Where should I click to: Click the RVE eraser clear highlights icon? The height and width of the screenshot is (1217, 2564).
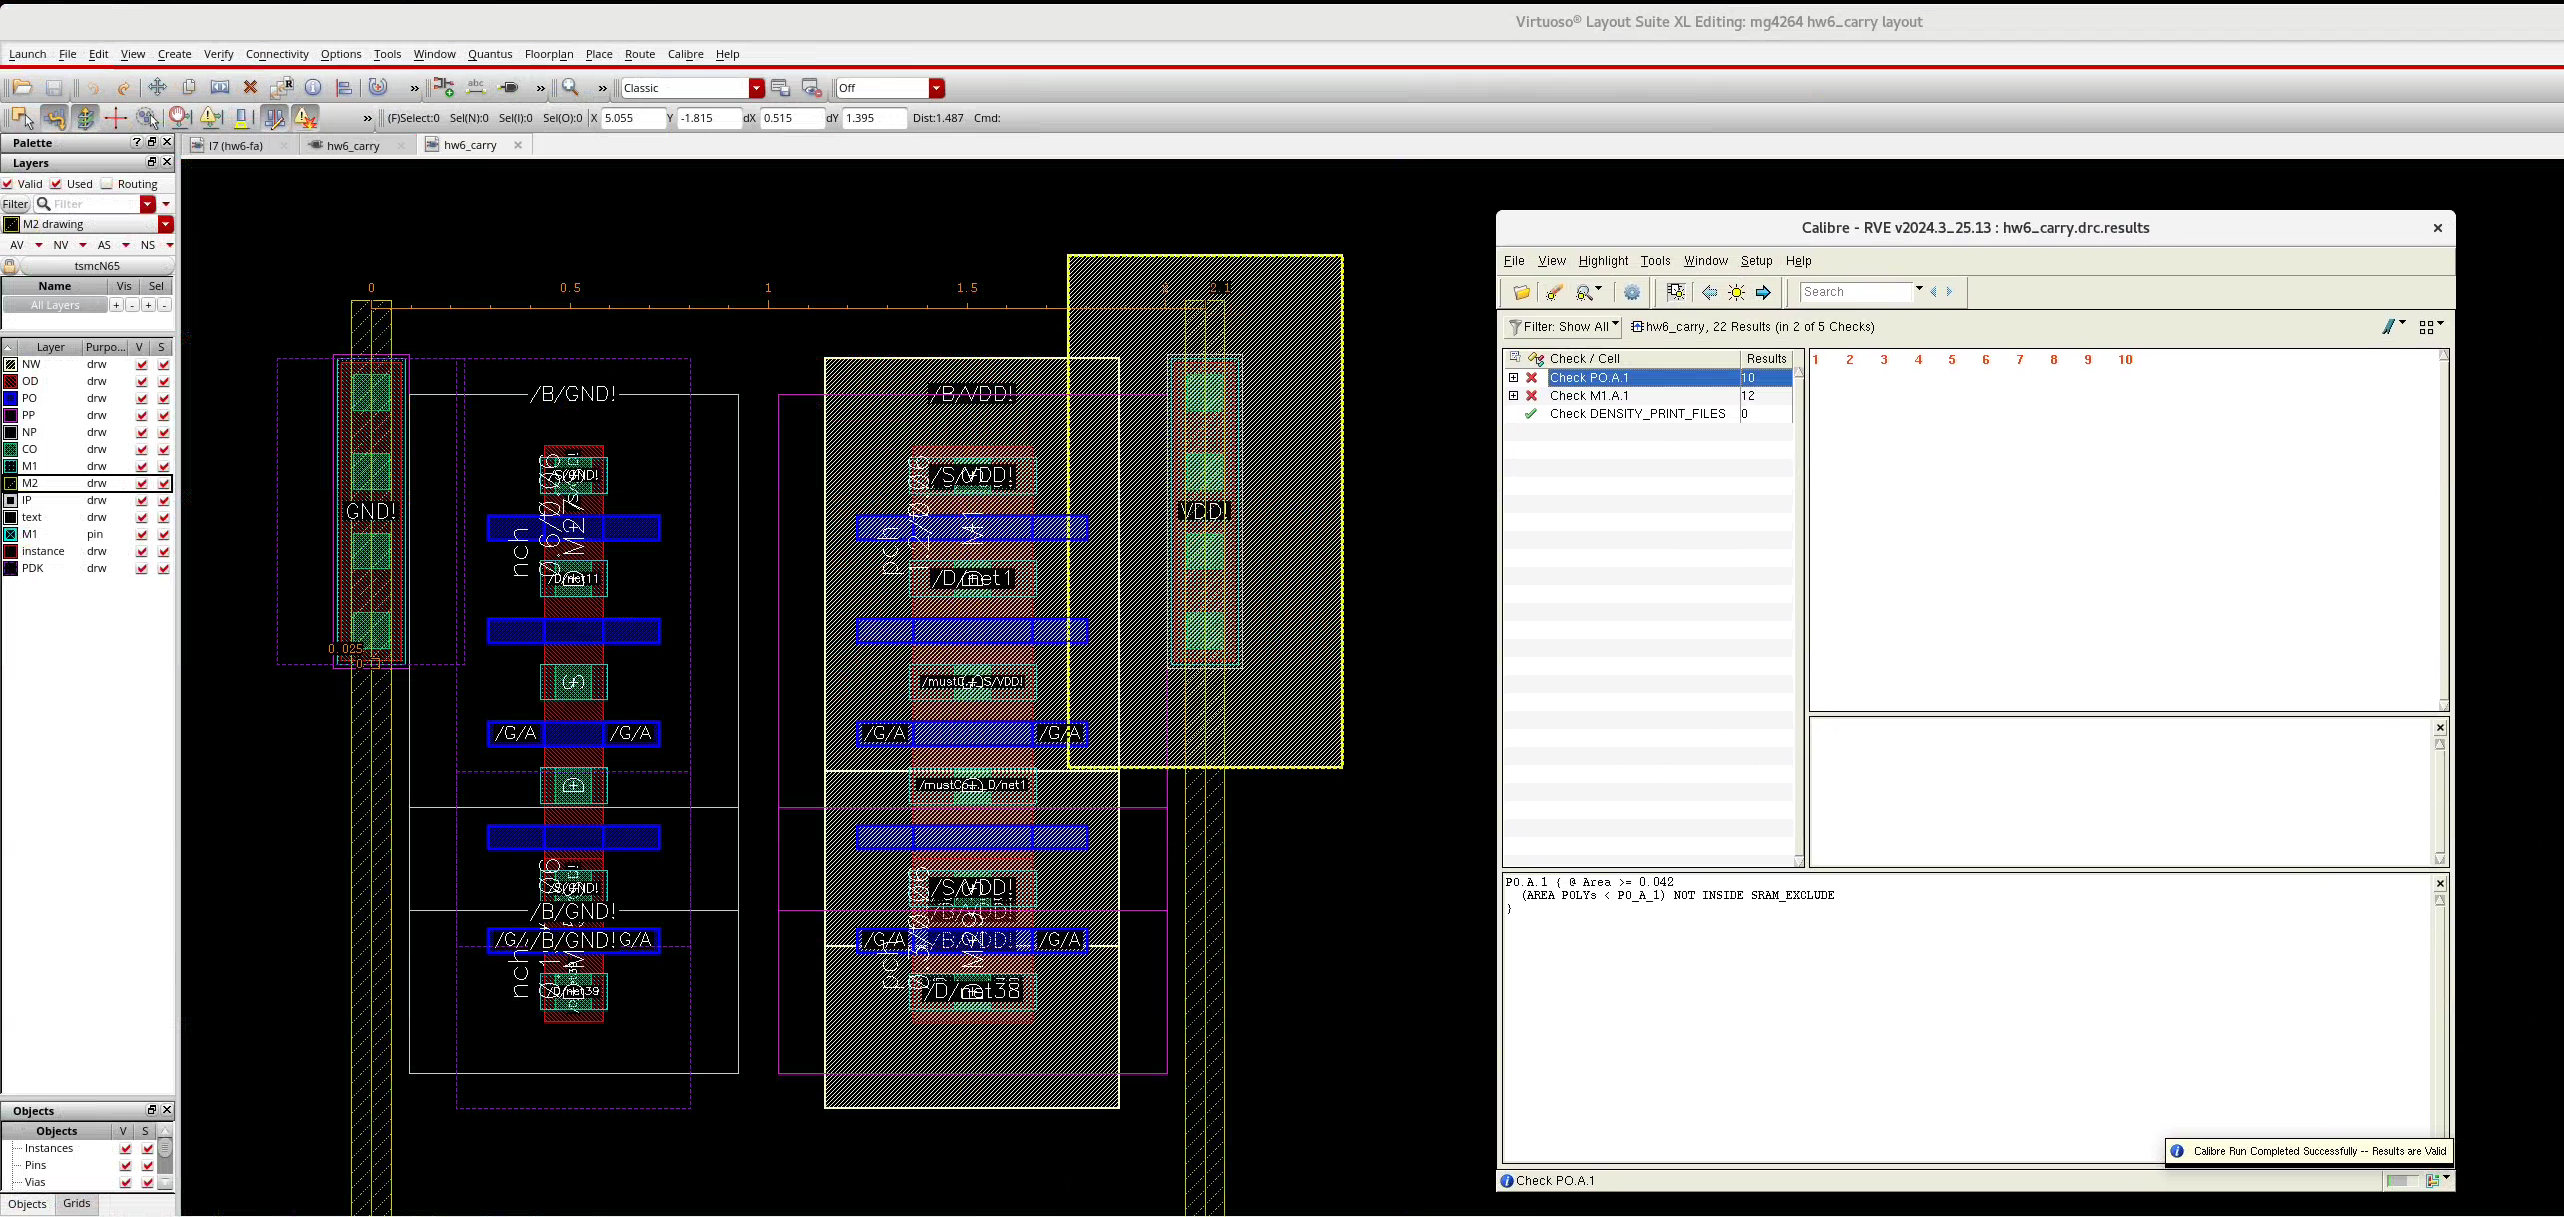[x=1554, y=292]
